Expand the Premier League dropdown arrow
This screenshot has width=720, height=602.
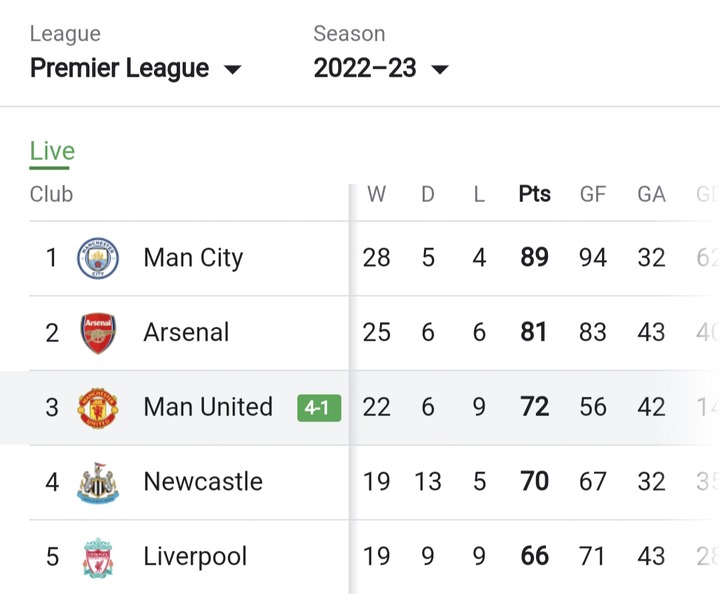[x=232, y=69]
